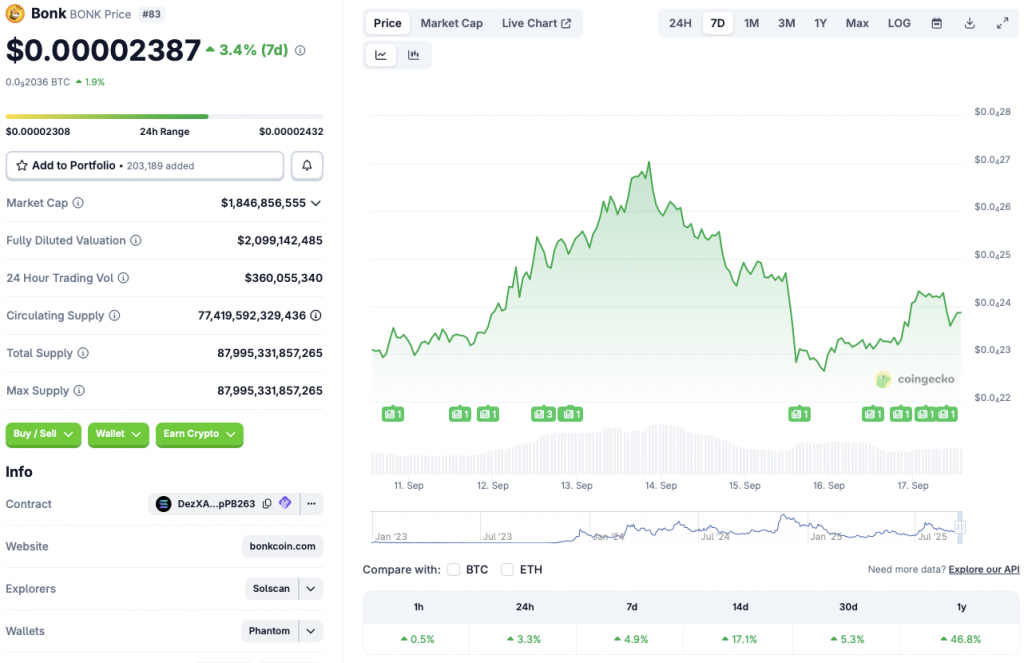Image resolution: width=1024 pixels, height=663 pixels.
Task: Click the Bonk coin logo icon
Action: pyautogui.click(x=15, y=13)
